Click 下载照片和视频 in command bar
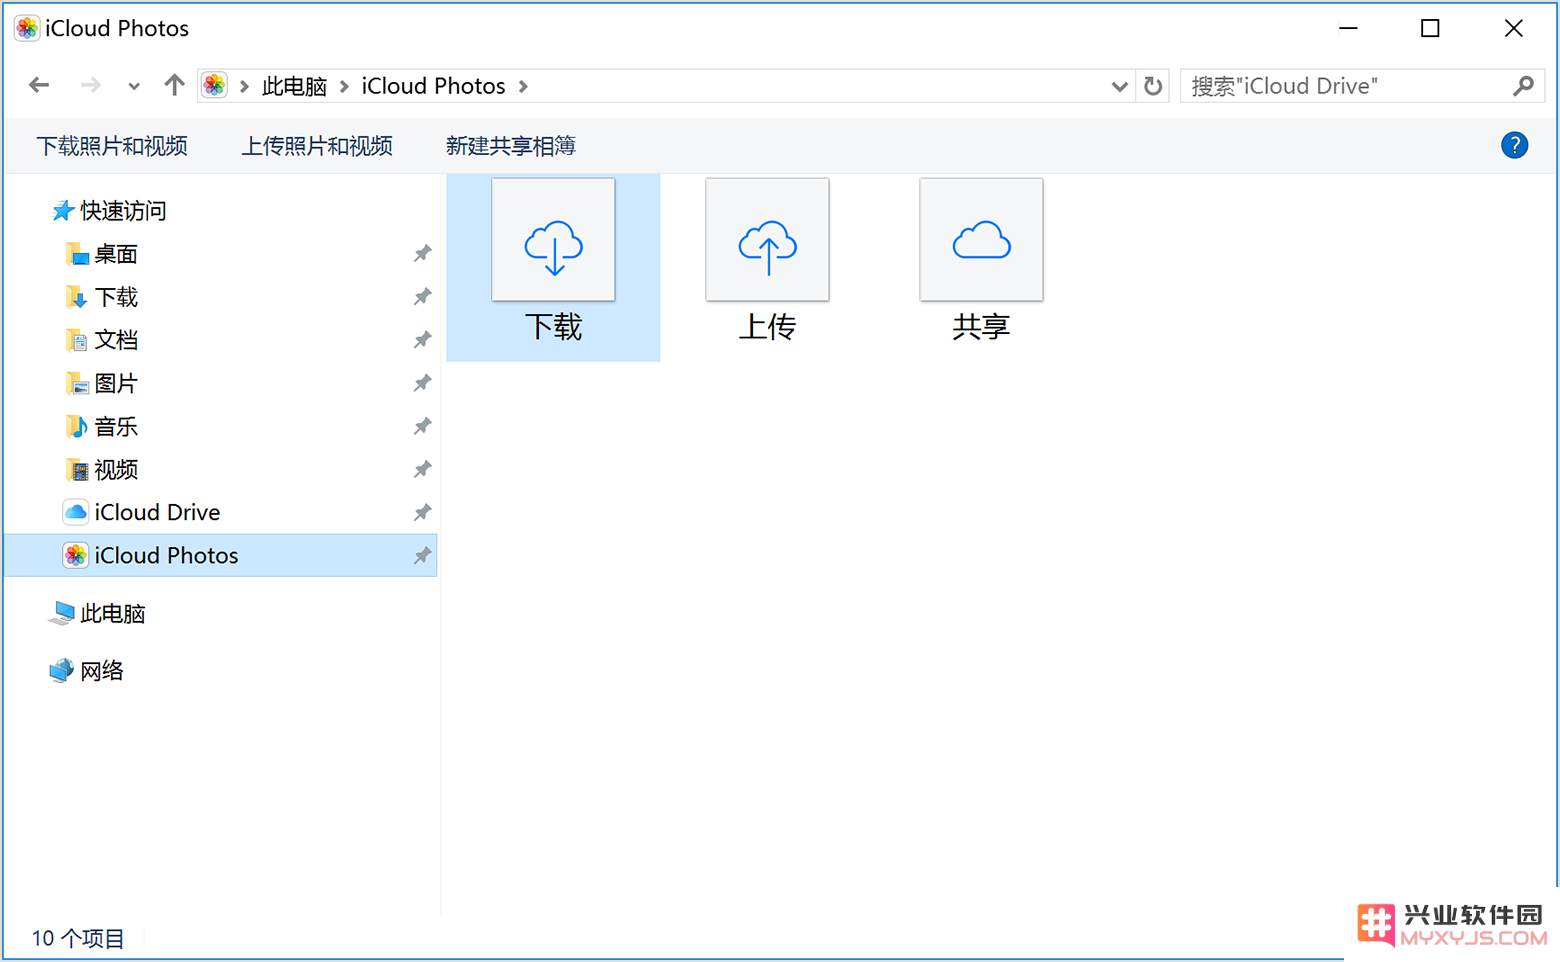Screen dimensions: 1560x962 [x=112, y=146]
